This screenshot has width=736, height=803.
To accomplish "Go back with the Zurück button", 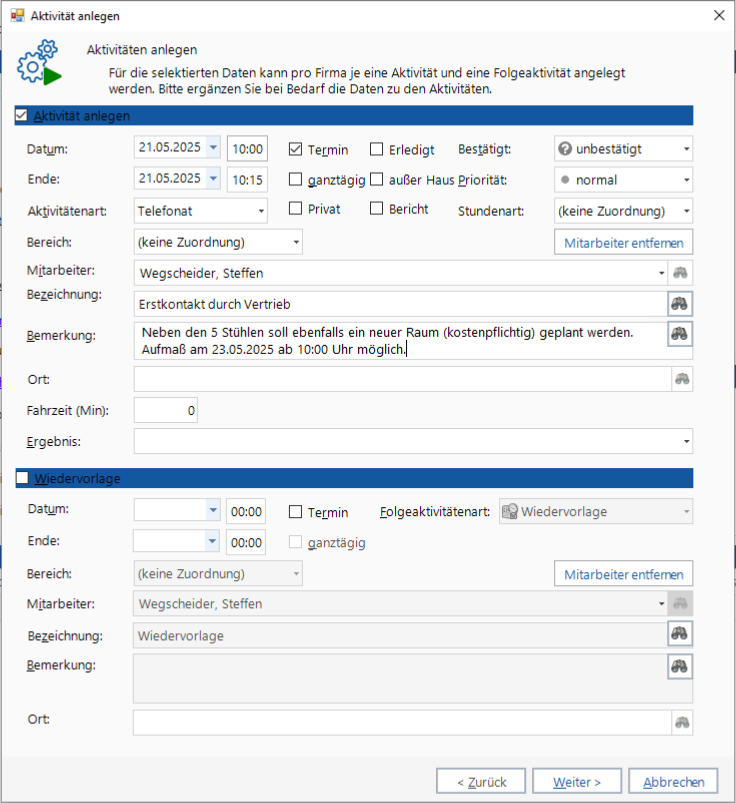I will click(481, 781).
